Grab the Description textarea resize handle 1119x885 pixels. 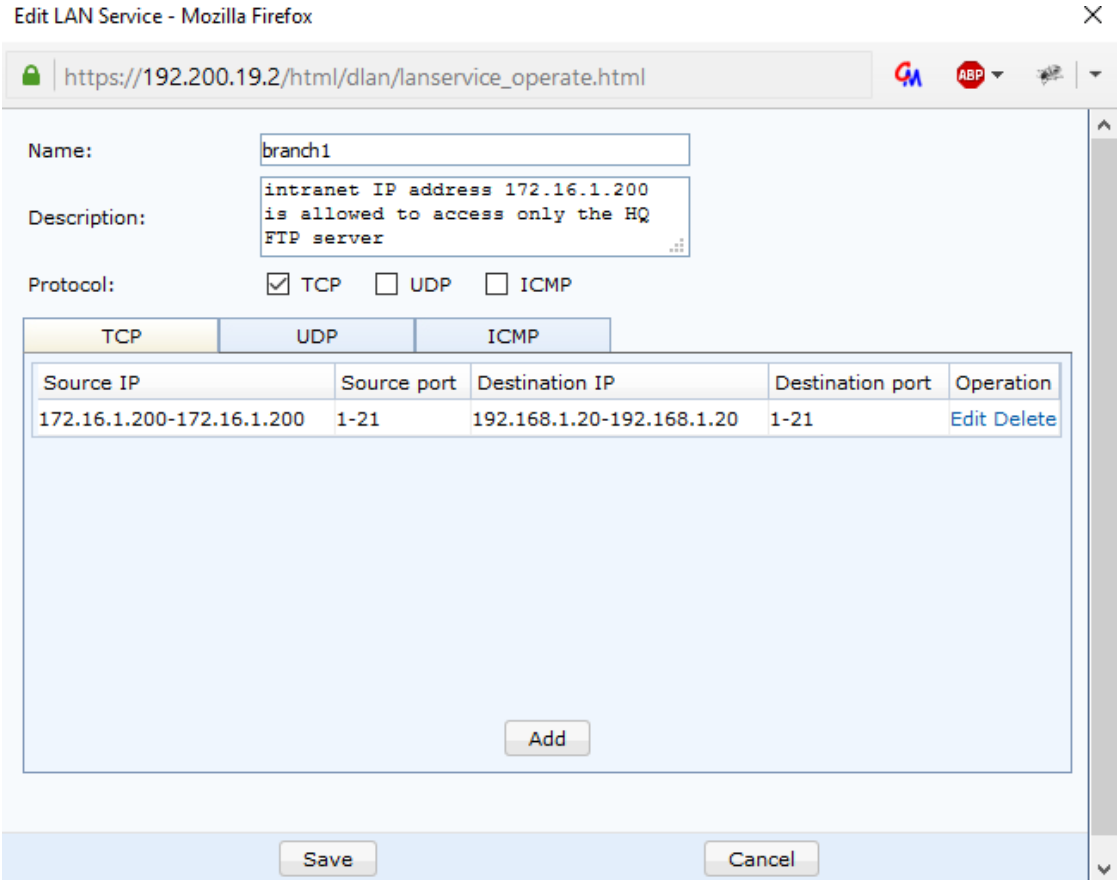[x=677, y=246]
